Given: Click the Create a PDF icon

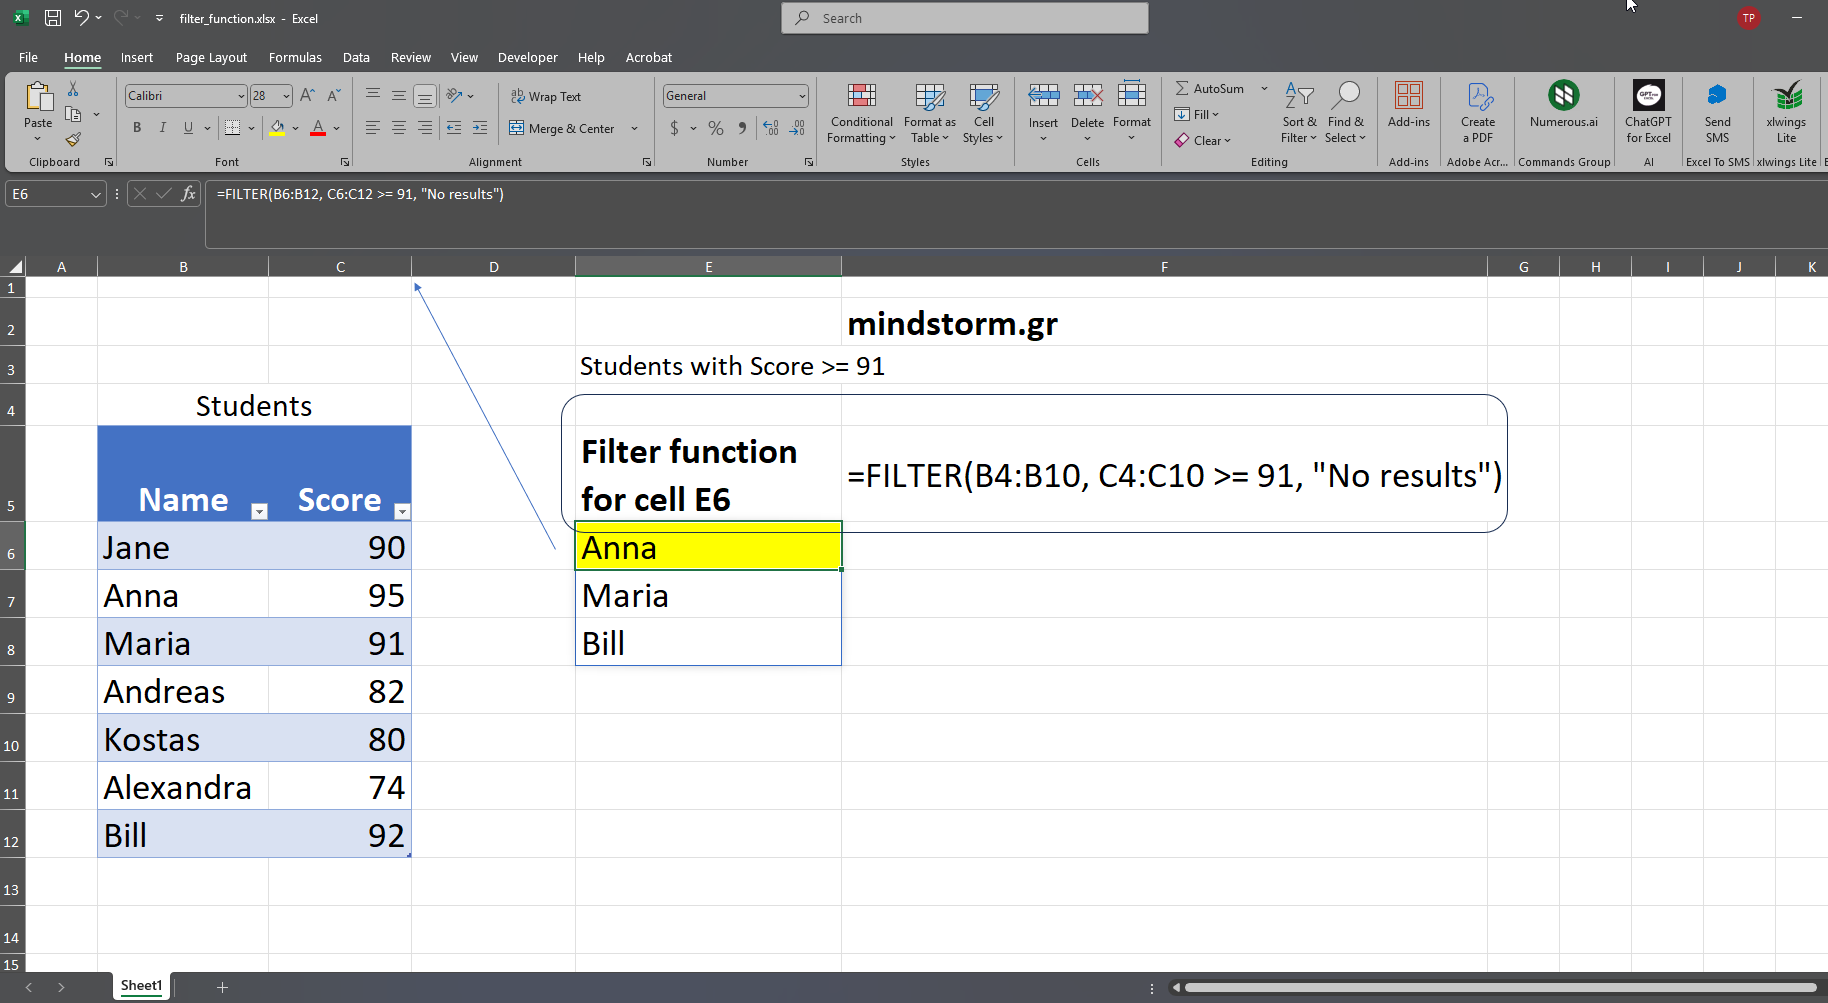Looking at the screenshot, I should point(1478,97).
